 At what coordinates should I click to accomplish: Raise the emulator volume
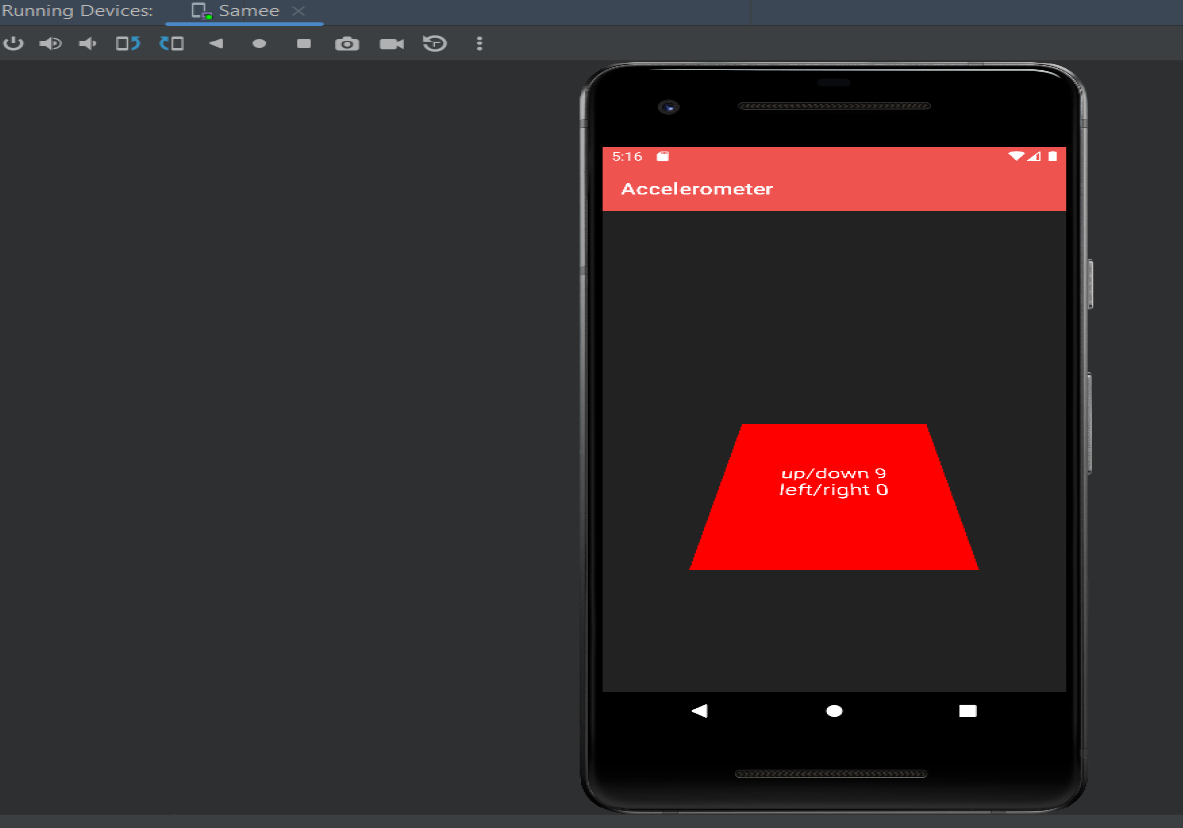(x=51, y=44)
